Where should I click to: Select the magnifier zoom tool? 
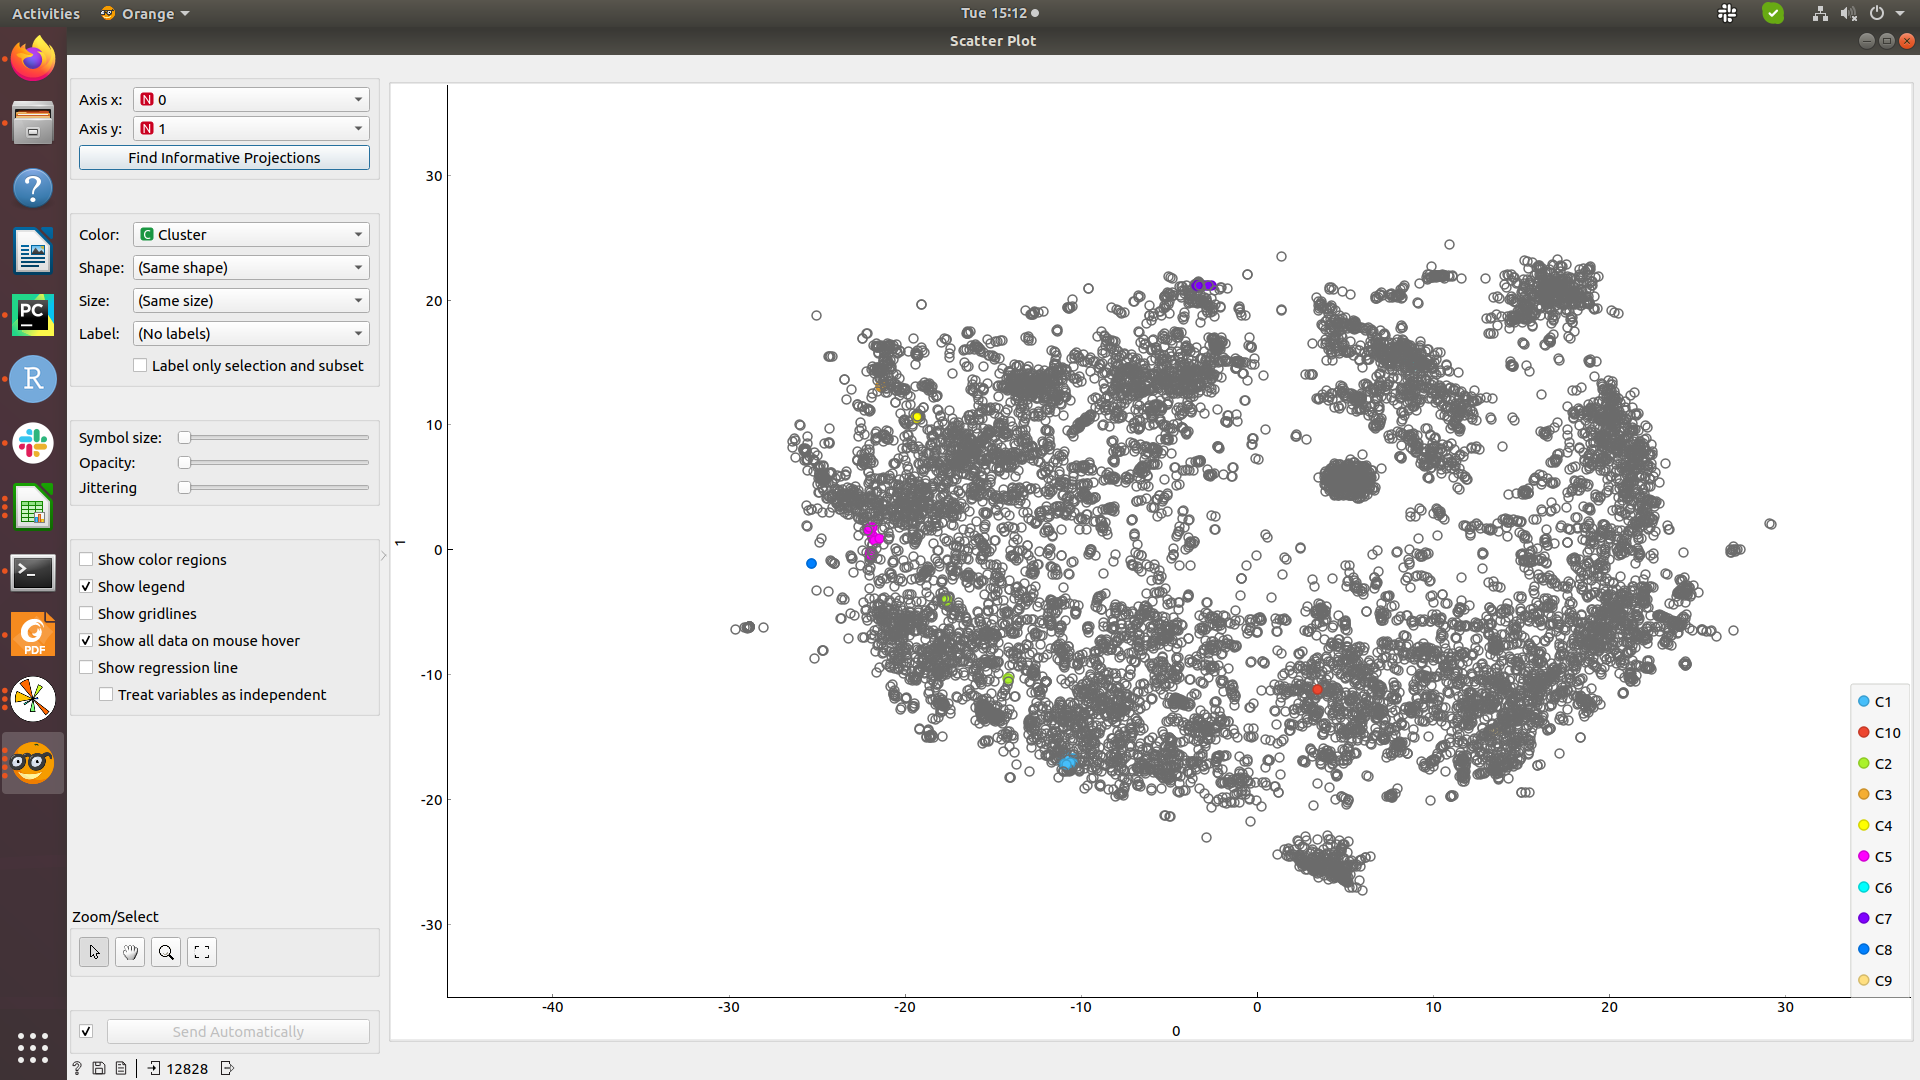click(165, 951)
